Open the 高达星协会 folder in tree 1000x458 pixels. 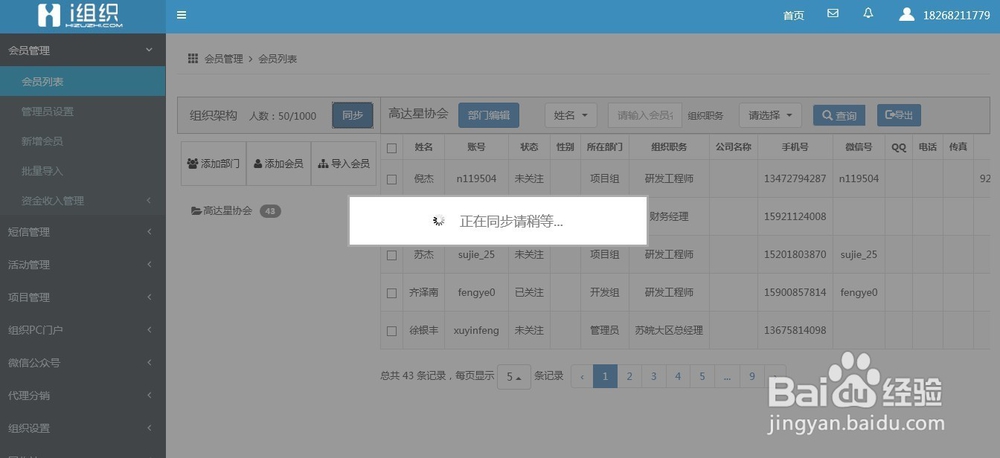[221, 211]
